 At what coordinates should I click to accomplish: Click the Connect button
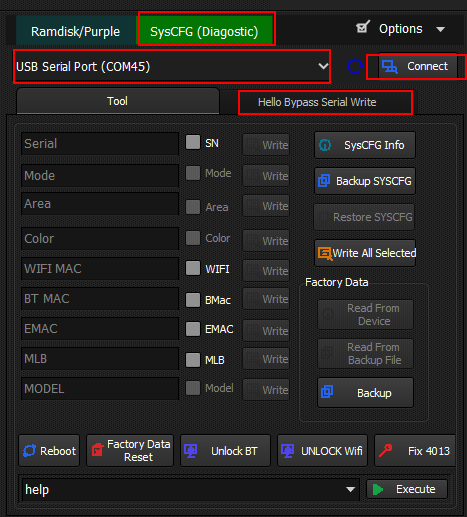coord(418,66)
